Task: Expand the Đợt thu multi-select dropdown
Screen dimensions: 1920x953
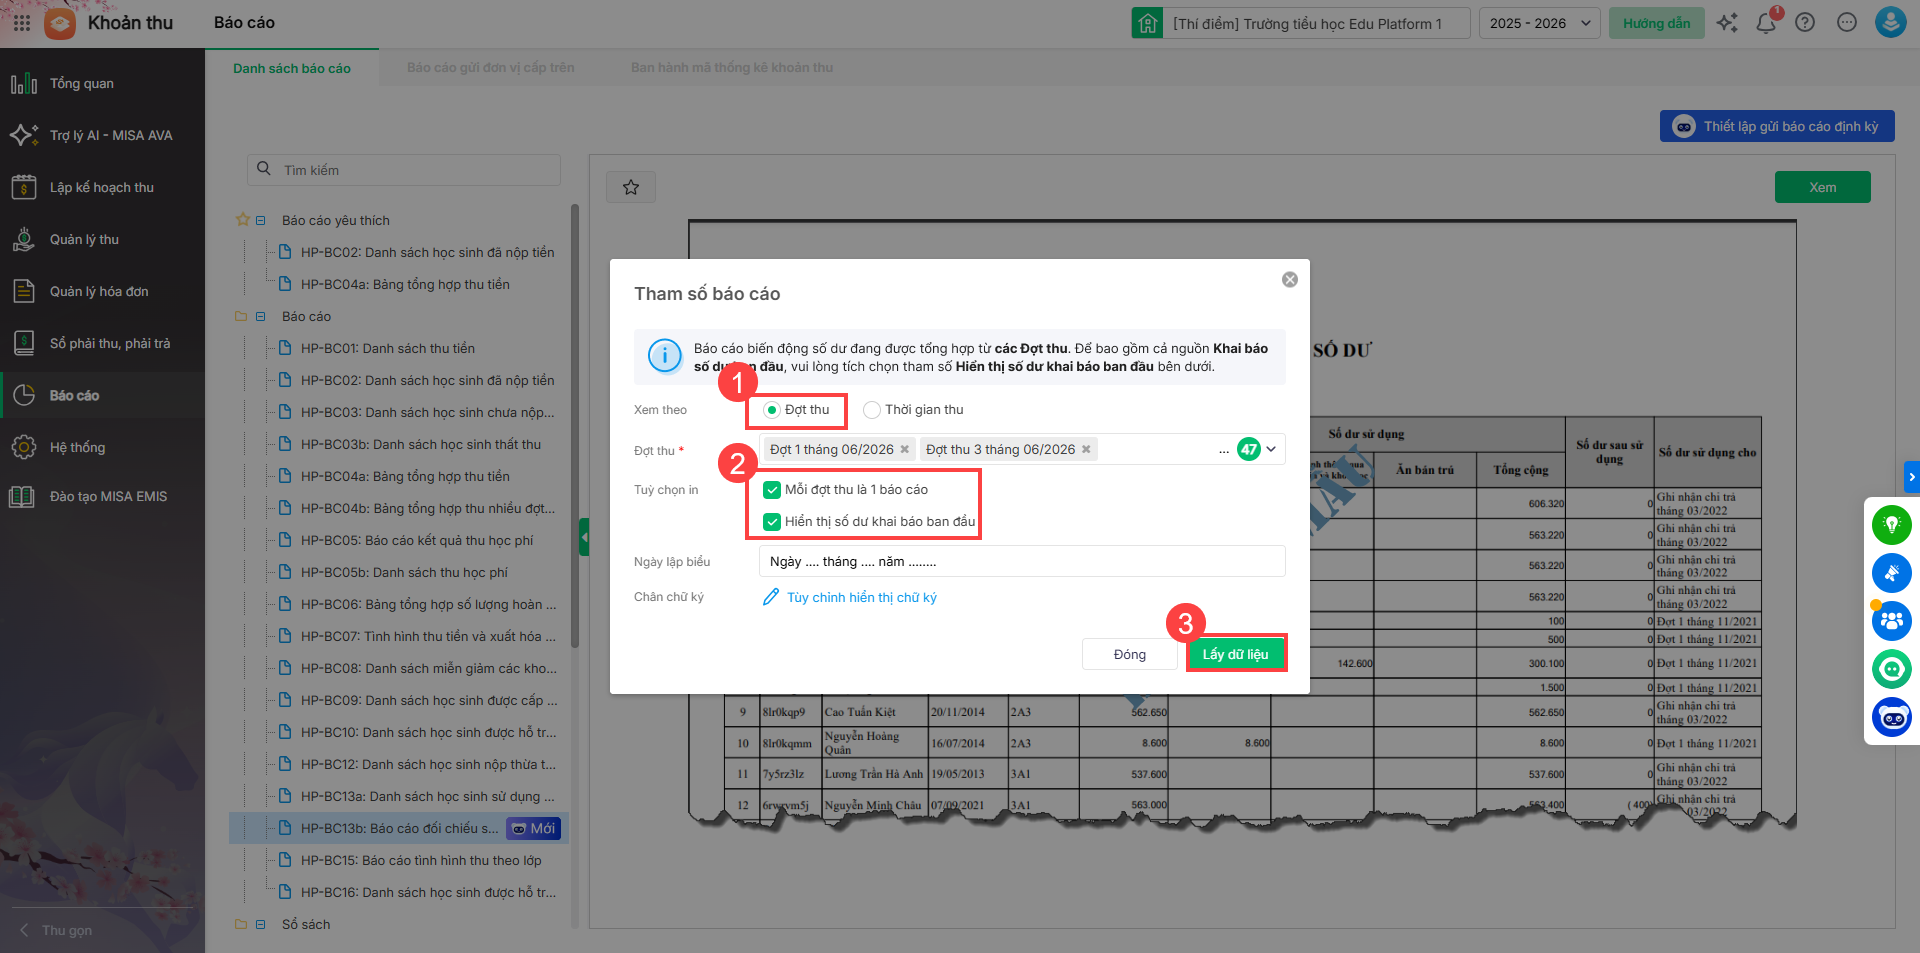Action: click(x=1271, y=450)
